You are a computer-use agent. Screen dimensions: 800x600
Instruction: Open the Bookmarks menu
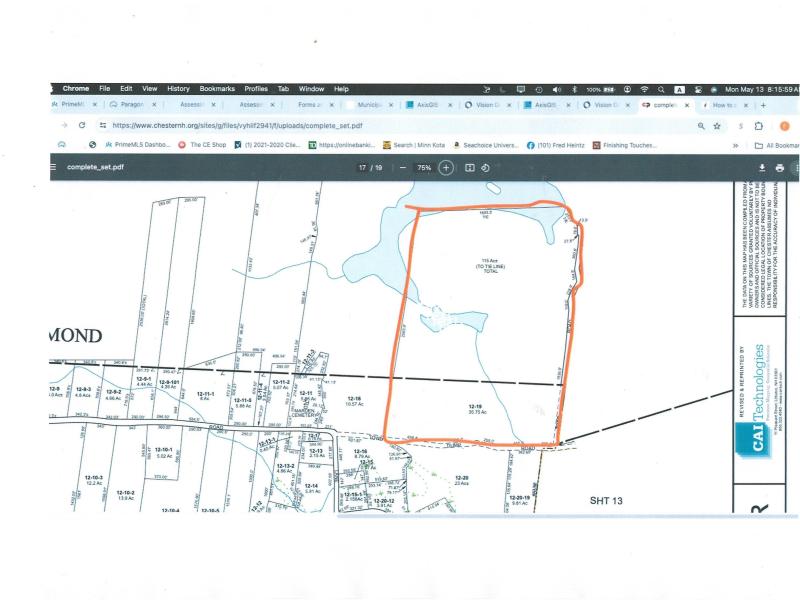point(217,88)
